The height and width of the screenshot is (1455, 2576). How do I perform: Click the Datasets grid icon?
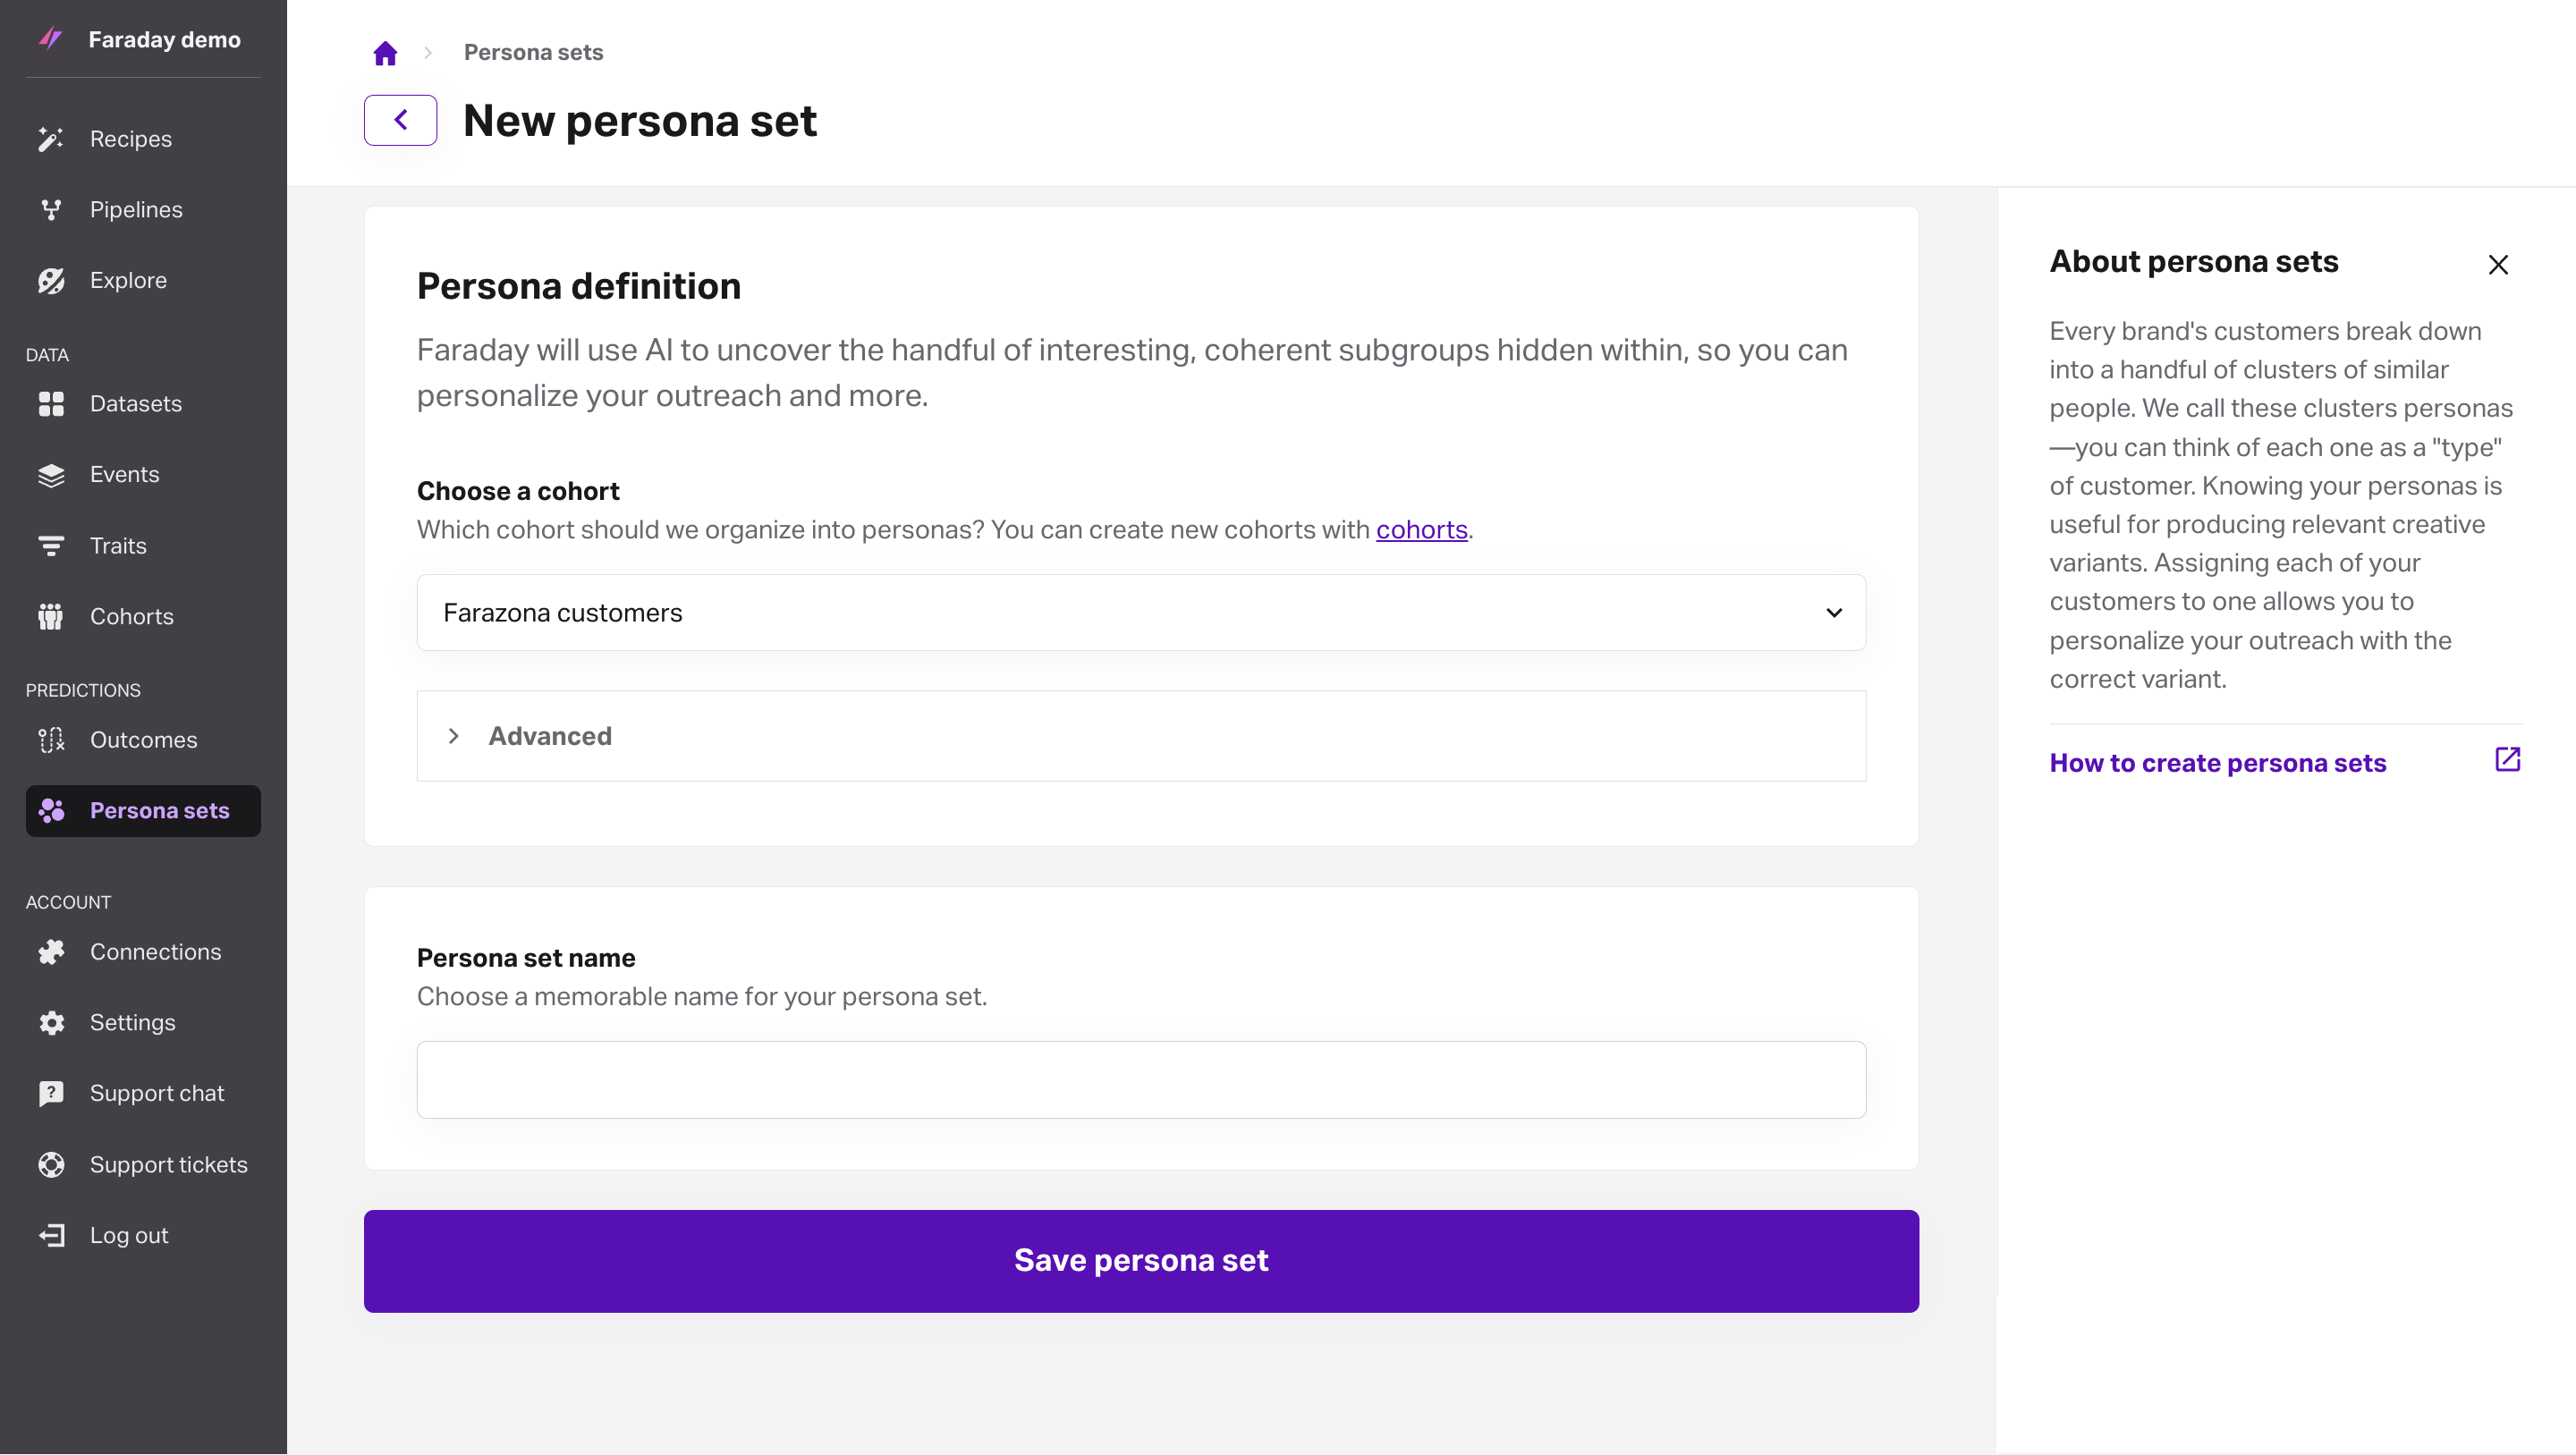tap(51, 404)
